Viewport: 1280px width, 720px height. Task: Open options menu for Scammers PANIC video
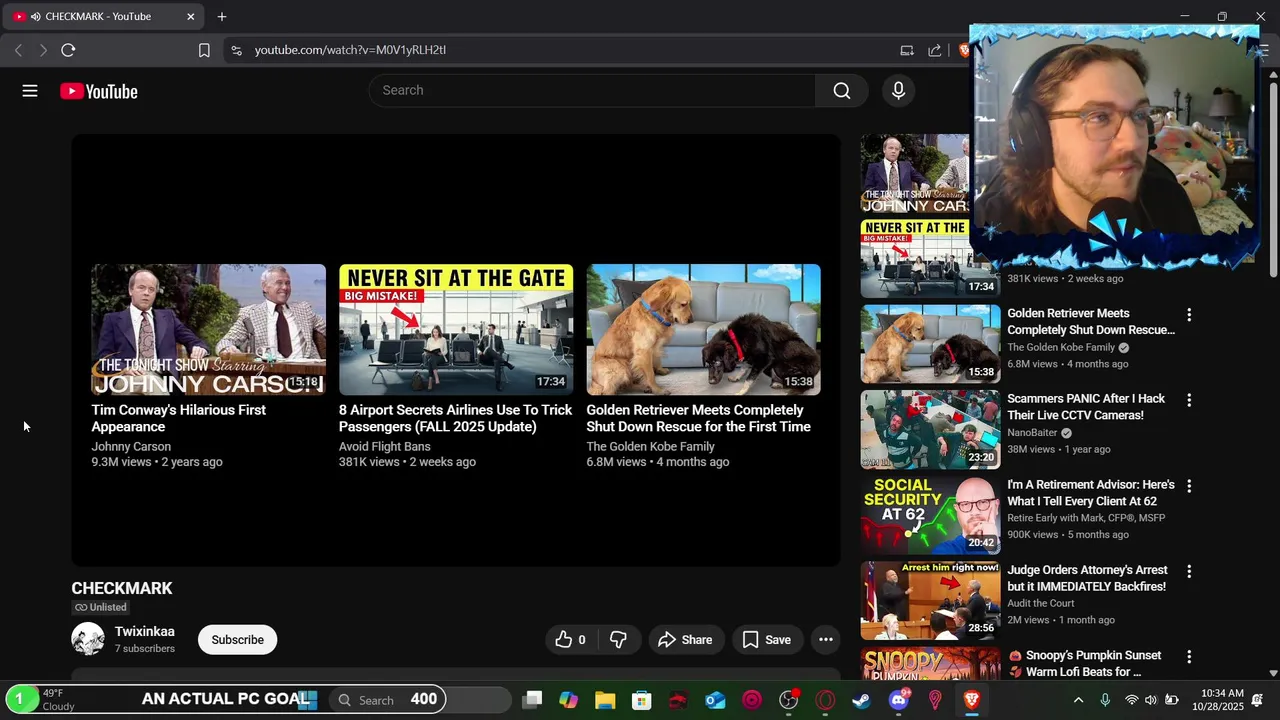click(1189, 400)
